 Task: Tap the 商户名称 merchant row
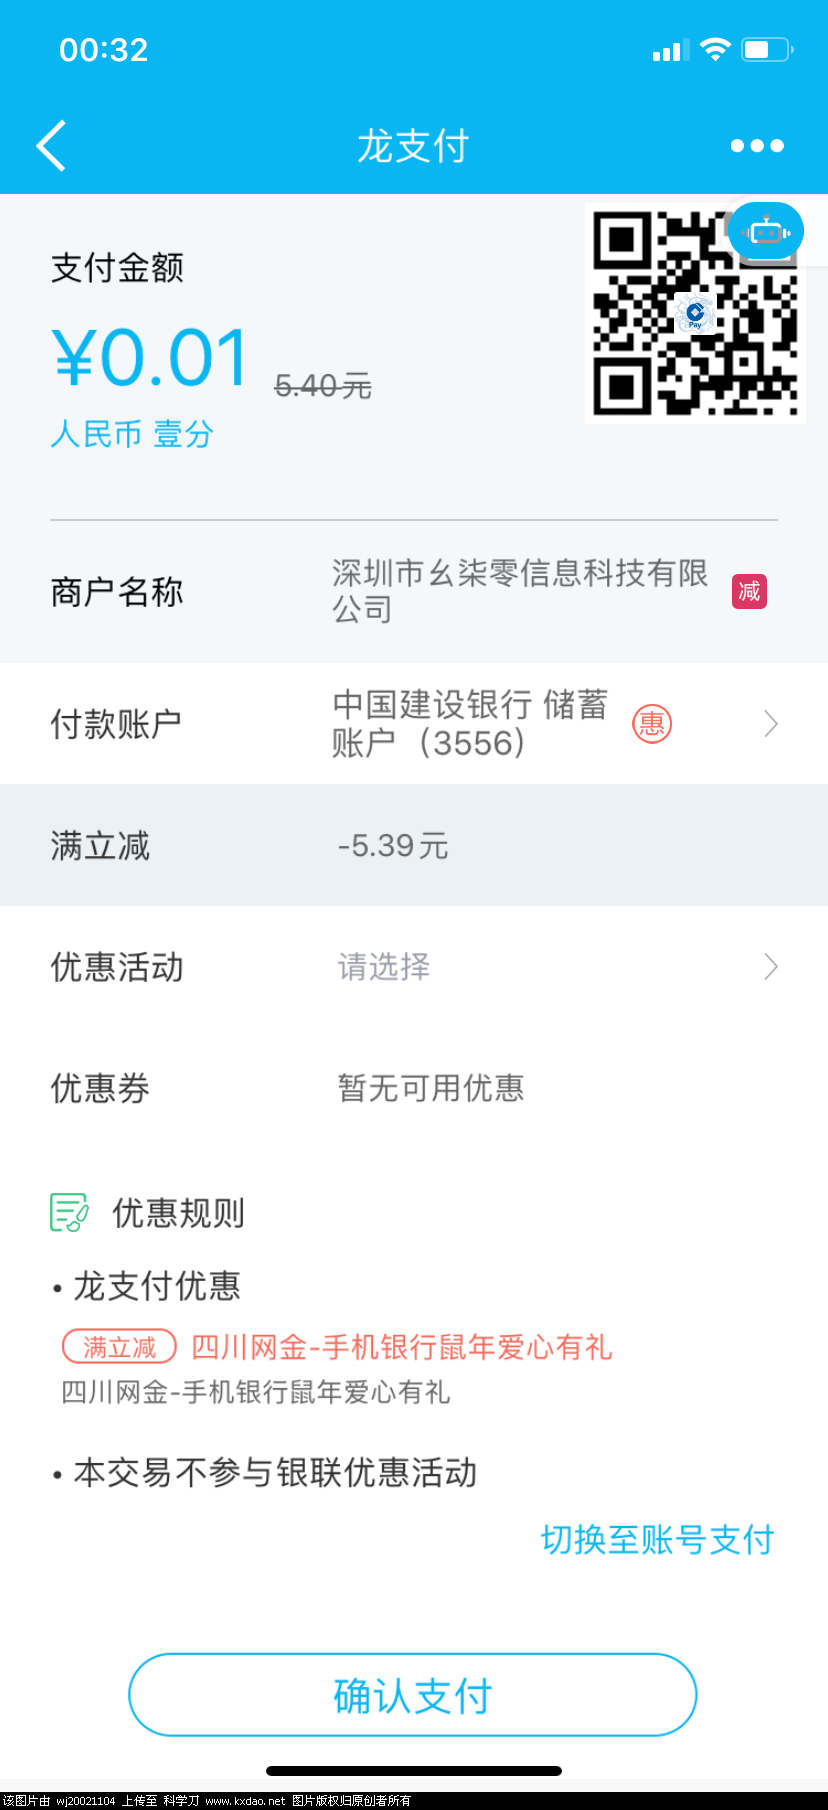click(x=414, y=592)
